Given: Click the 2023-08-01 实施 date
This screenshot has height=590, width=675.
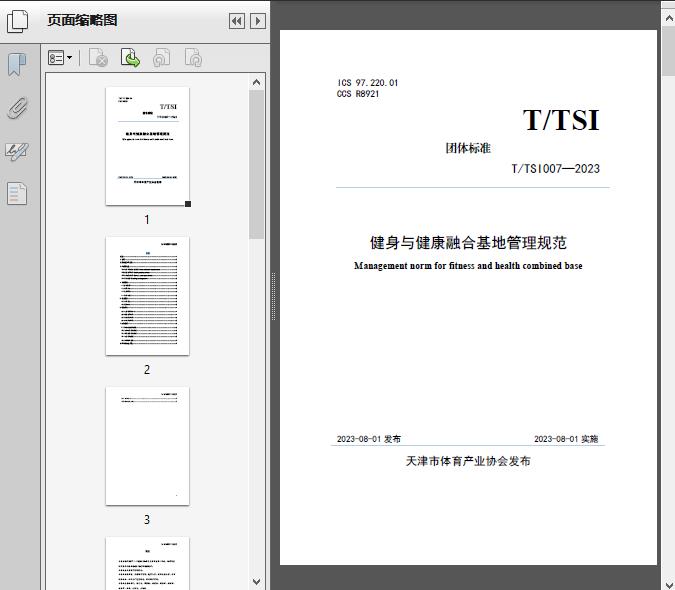Looking at the screenshot, I should tap(566, 439).
